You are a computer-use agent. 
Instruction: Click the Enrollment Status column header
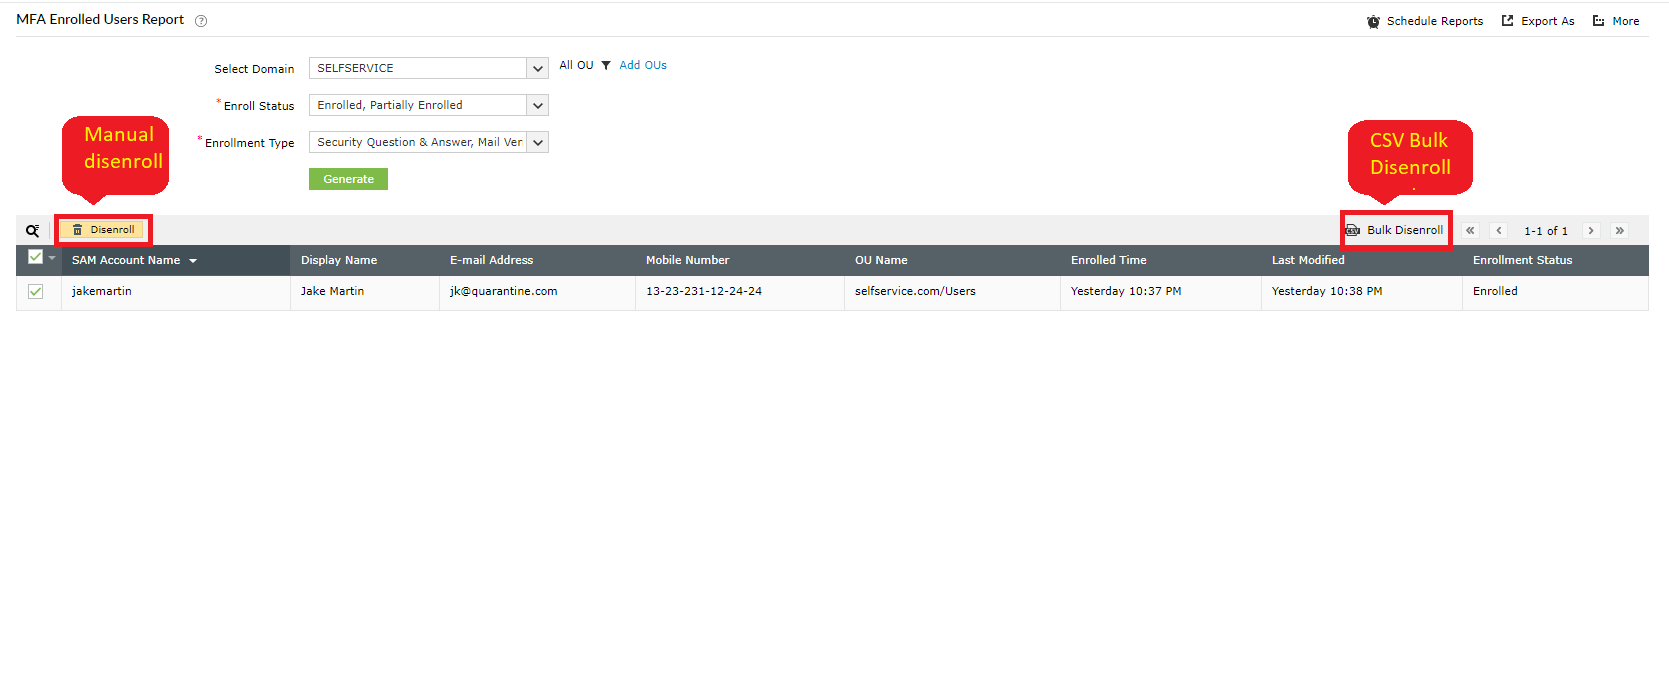click(x=1522, y=260)
